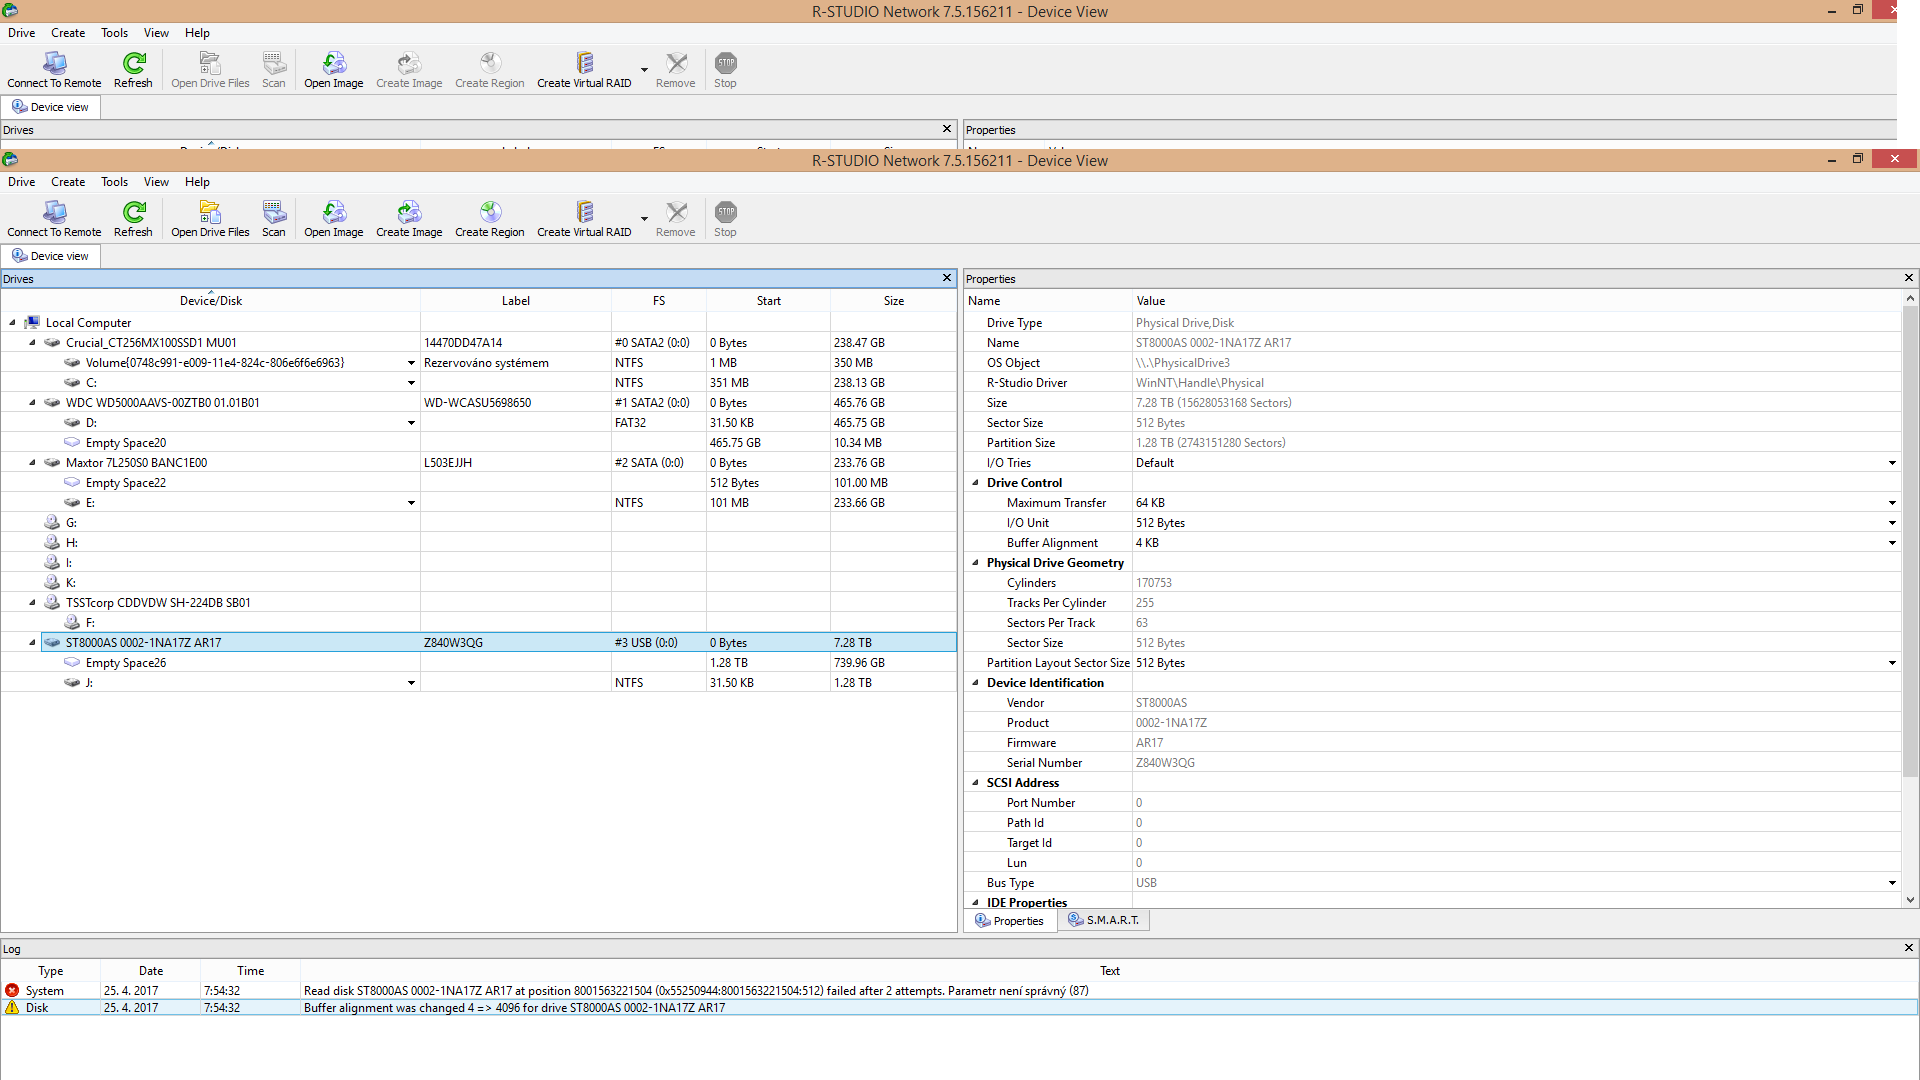Image resolution: width=1920 pixels, height=1080 pixels.
Task: Collapse the Physical Drive Geometry section
Action: [975, 562]
